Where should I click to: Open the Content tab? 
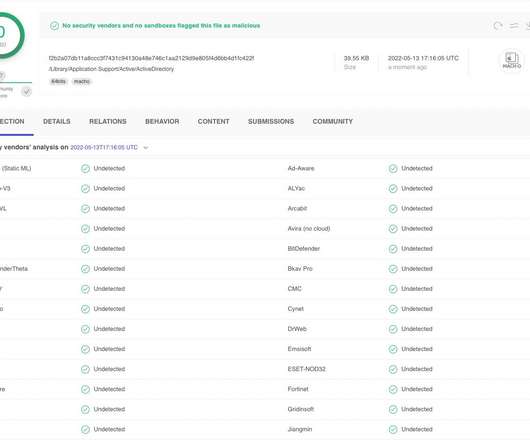(x=214, y=121)
